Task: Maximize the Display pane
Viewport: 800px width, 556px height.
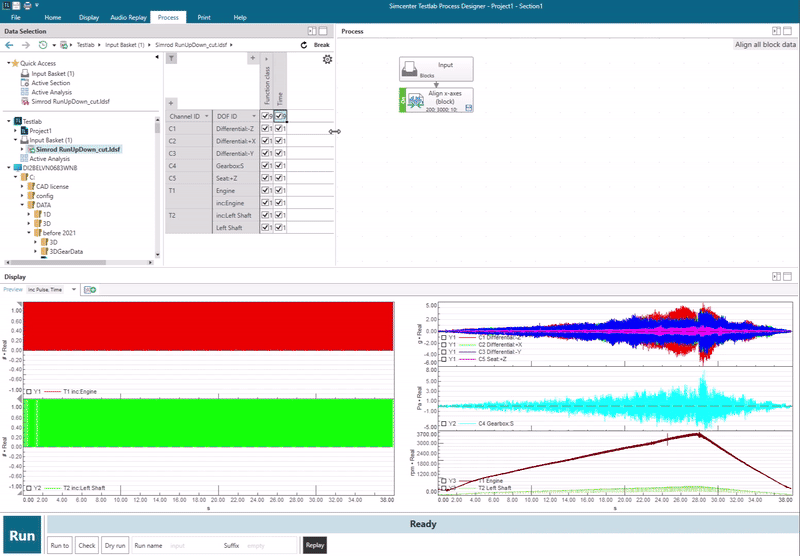Action: pyautogui.click(x=787, y=276)
